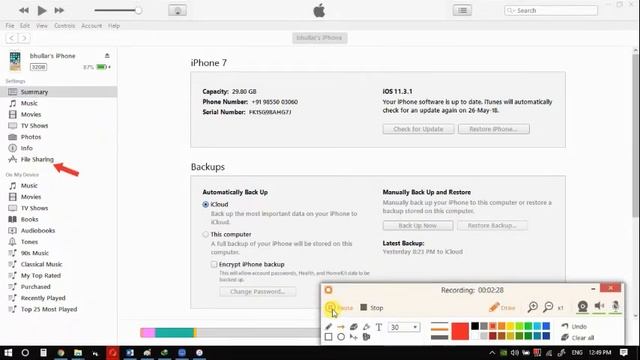The image size is (640, 360).
Task: Select the ellipse shape tool
Action: 341,337
